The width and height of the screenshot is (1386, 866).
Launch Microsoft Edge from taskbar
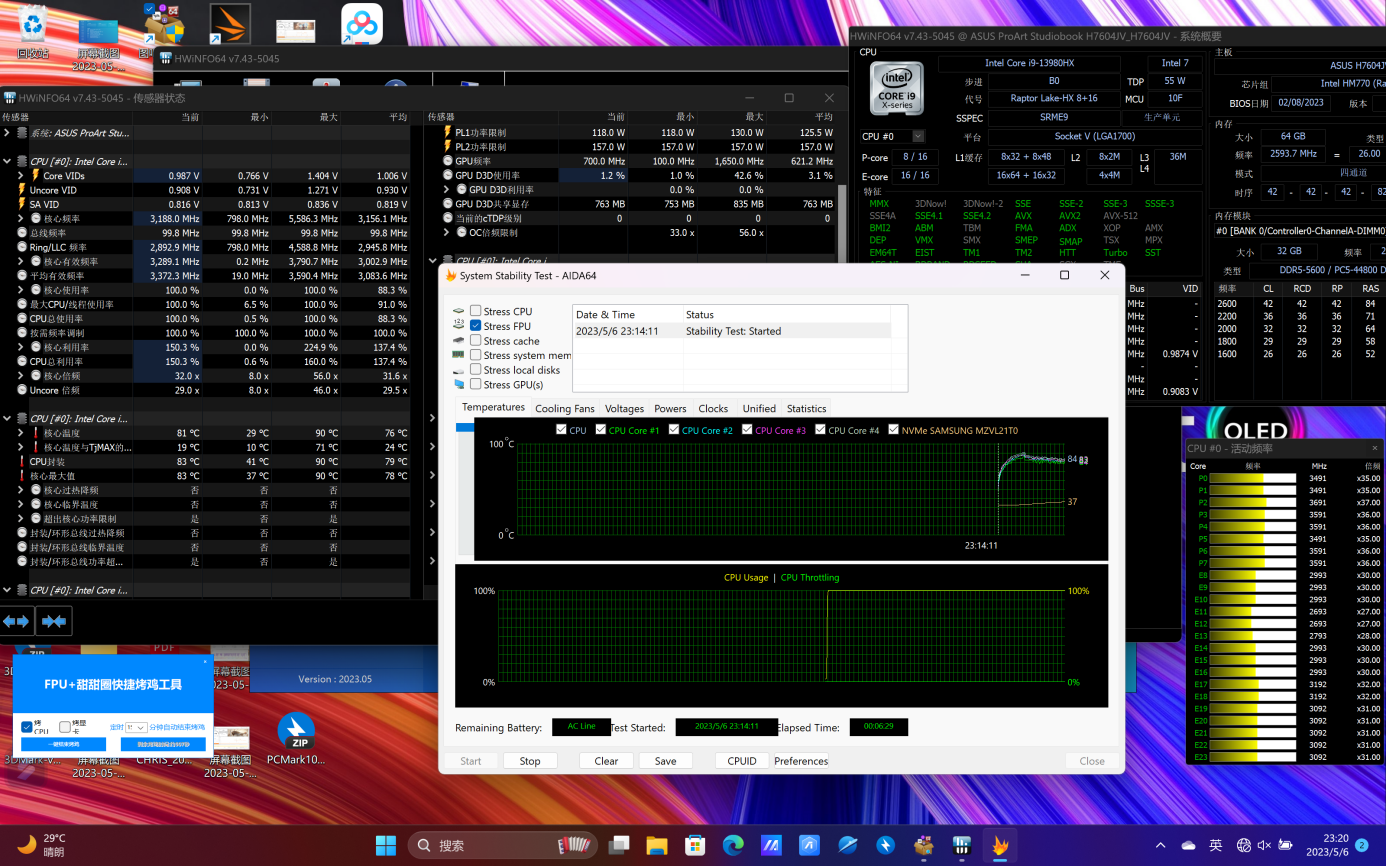(733, 845)
